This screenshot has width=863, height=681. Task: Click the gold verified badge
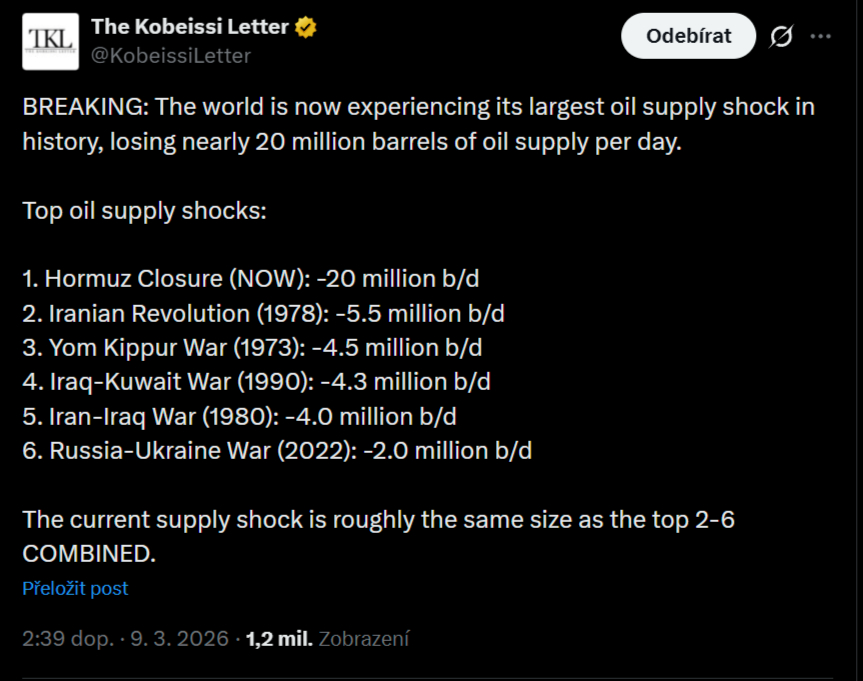tap(306, 28)
